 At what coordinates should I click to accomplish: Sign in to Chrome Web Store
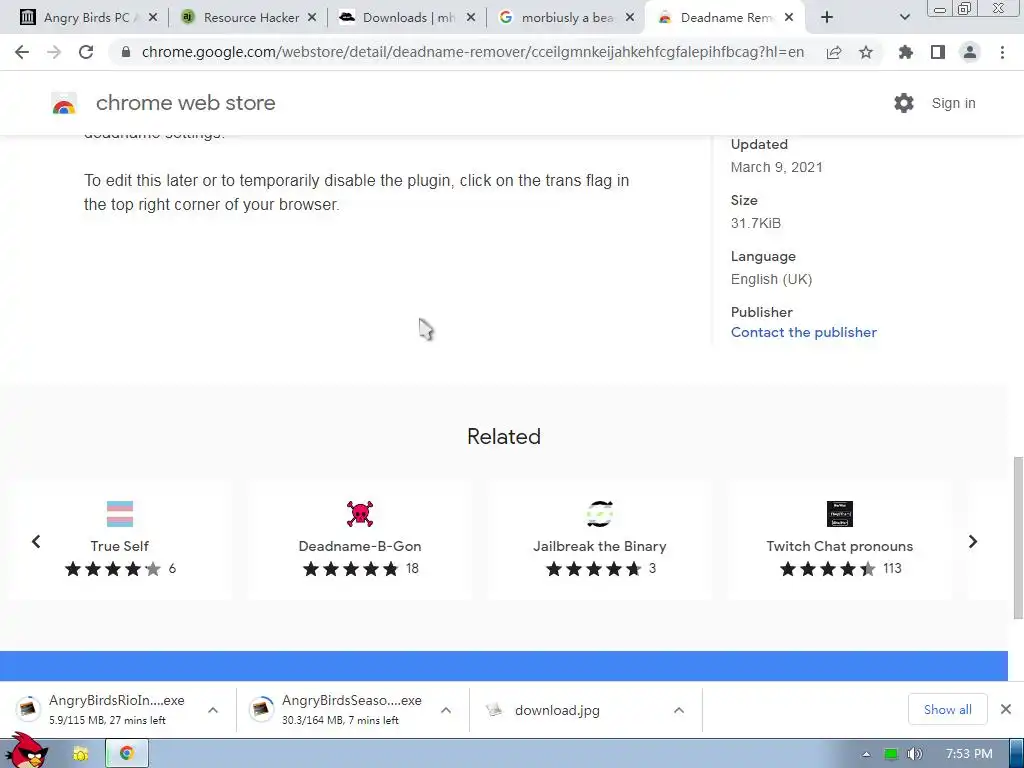(953, 103)
